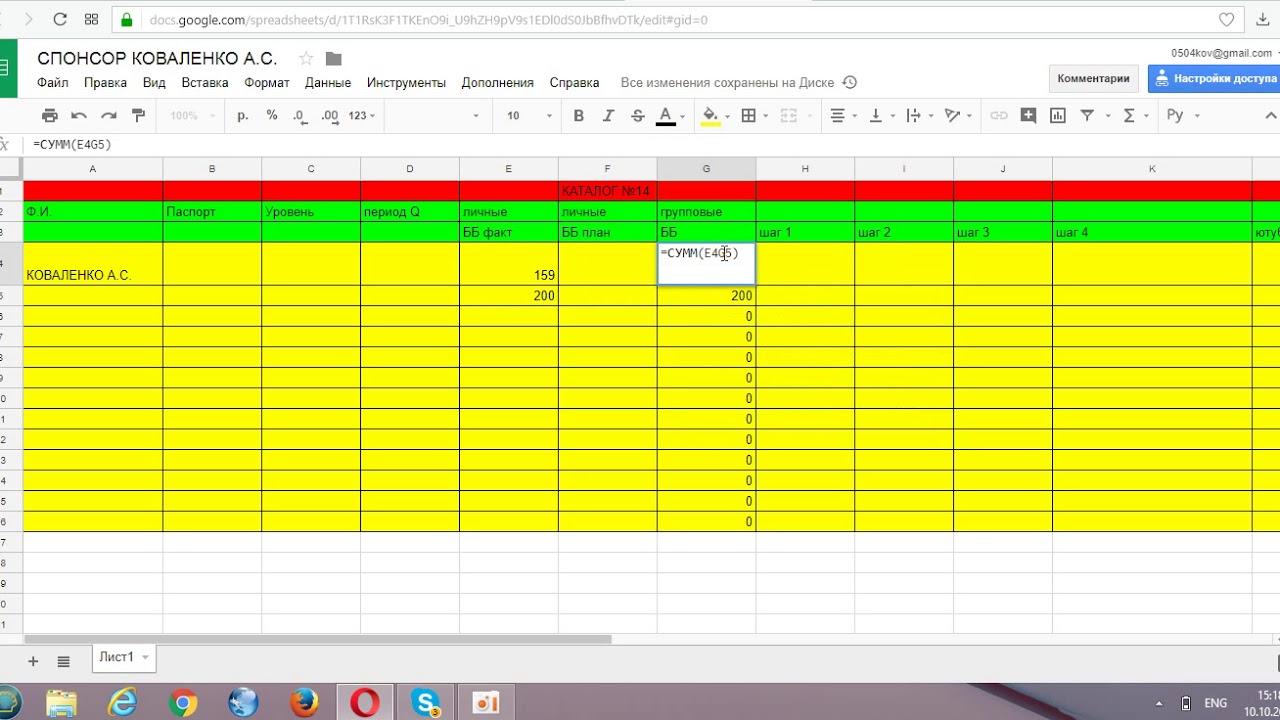Select column G header
The height and width of the screenshot is (720, 1280).
pos(706,169)
